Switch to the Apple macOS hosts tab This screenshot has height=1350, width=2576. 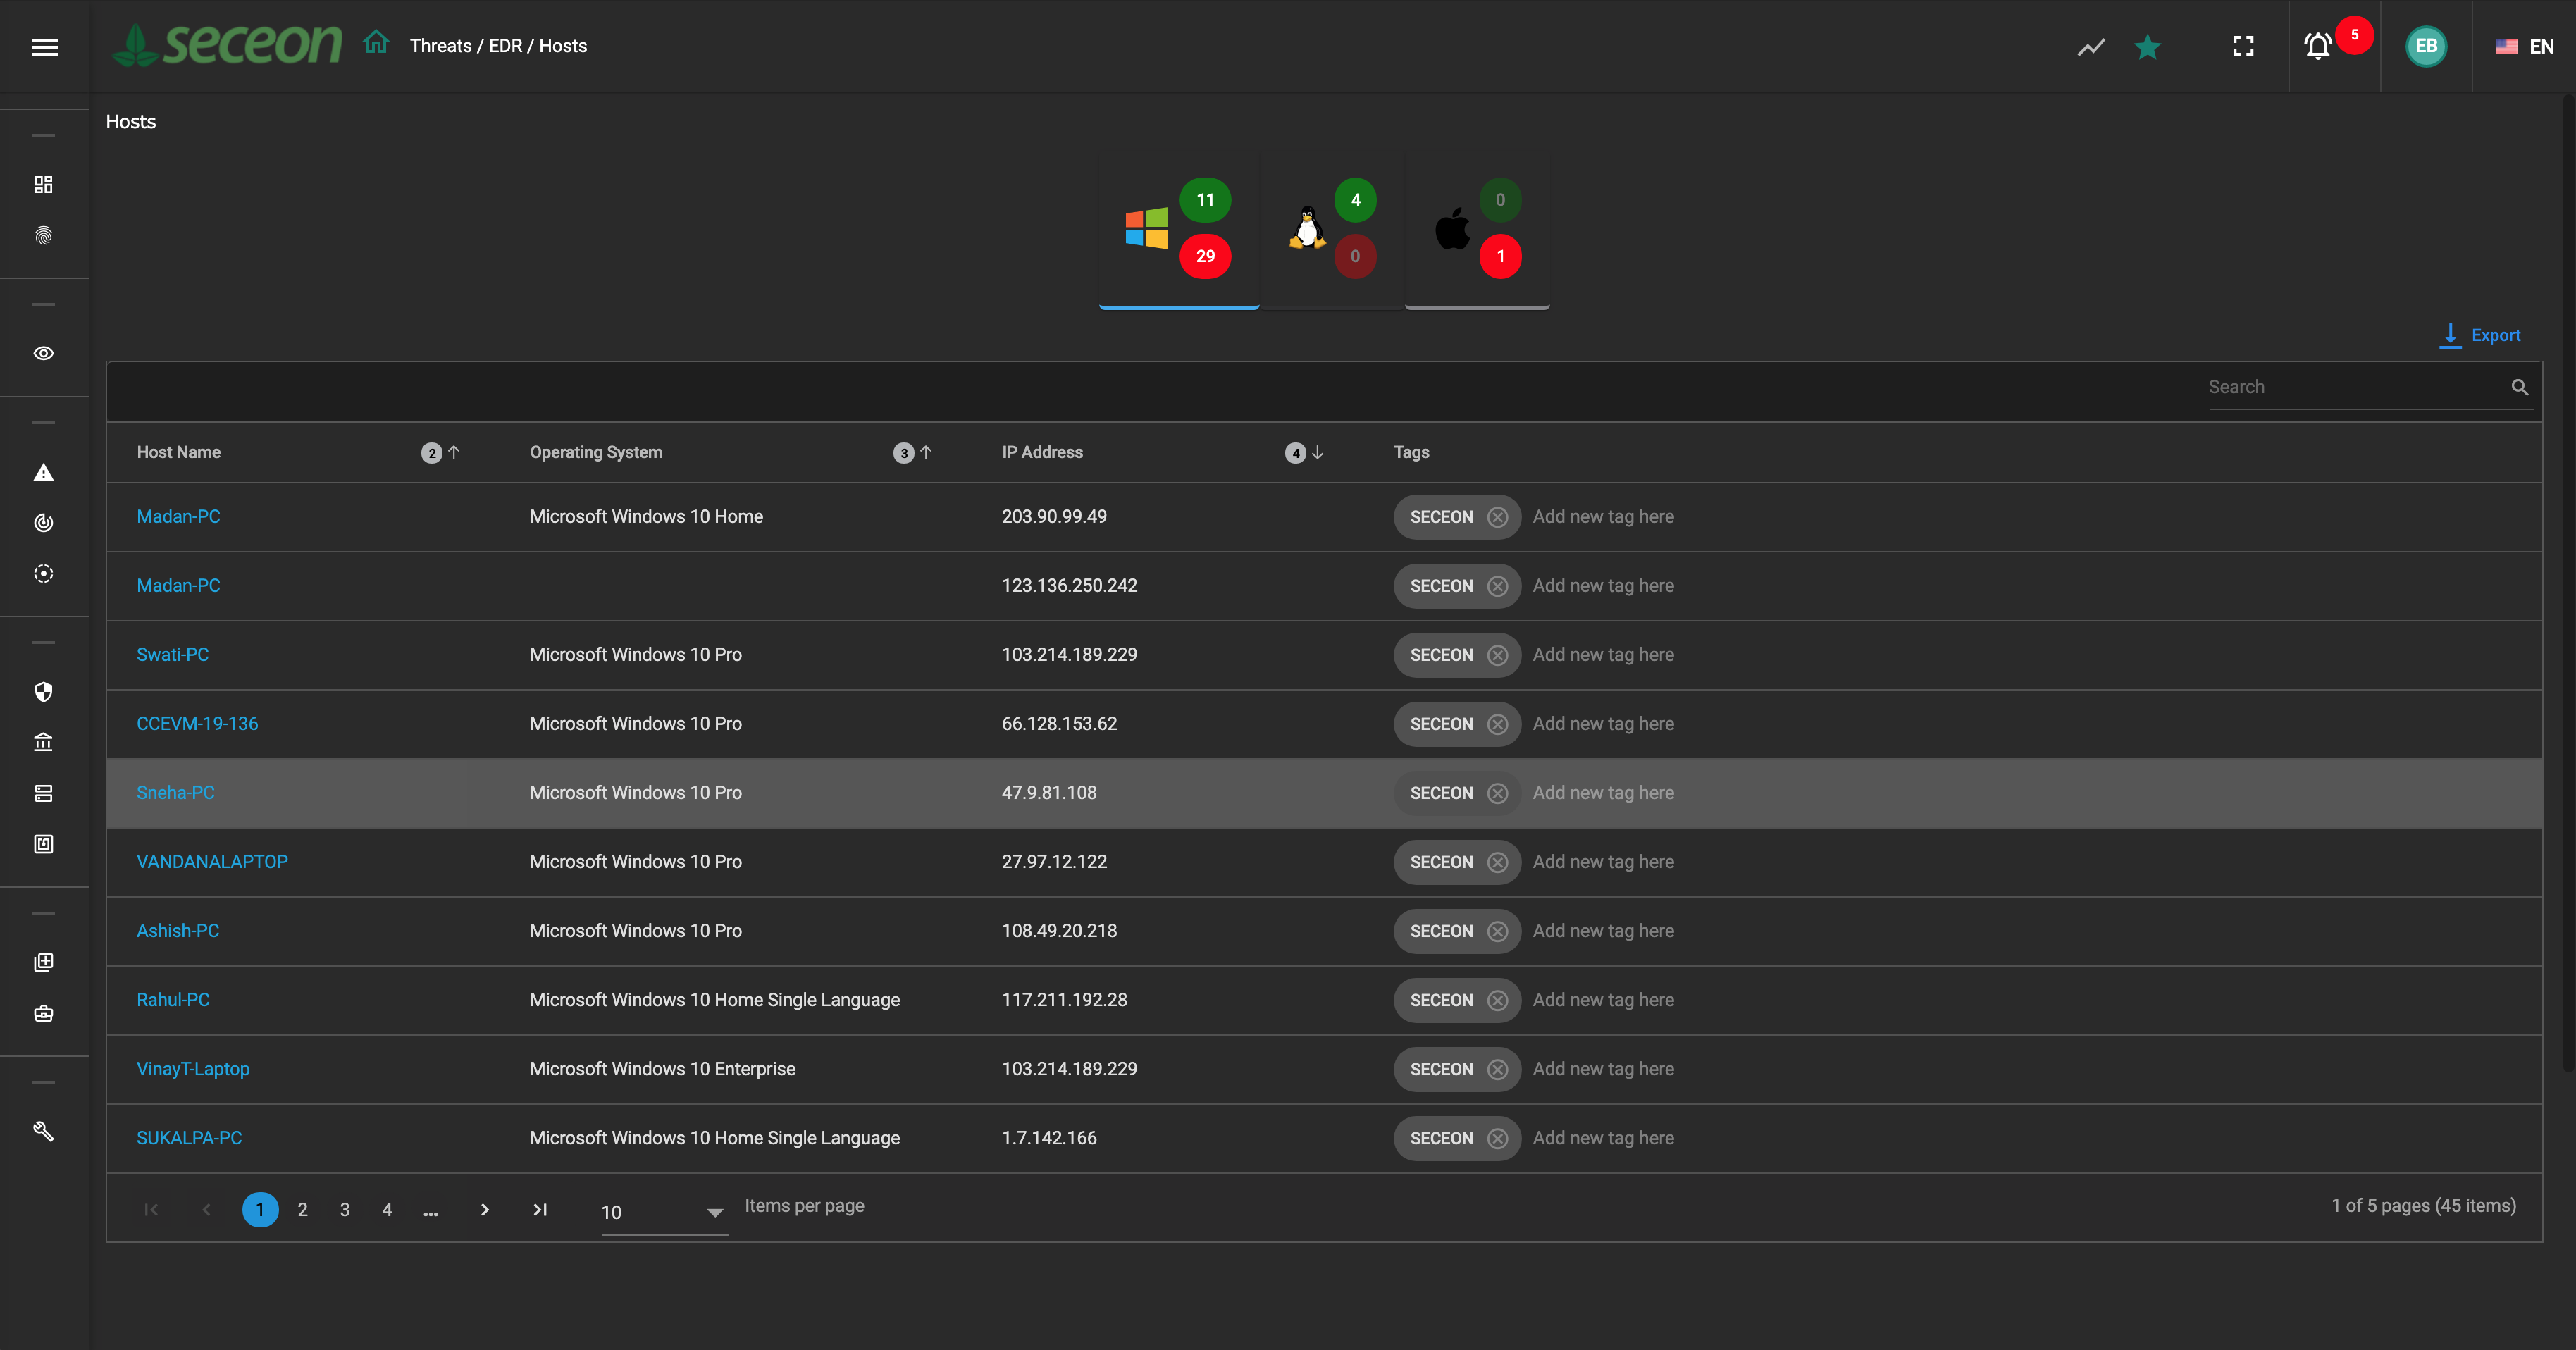1477,230
